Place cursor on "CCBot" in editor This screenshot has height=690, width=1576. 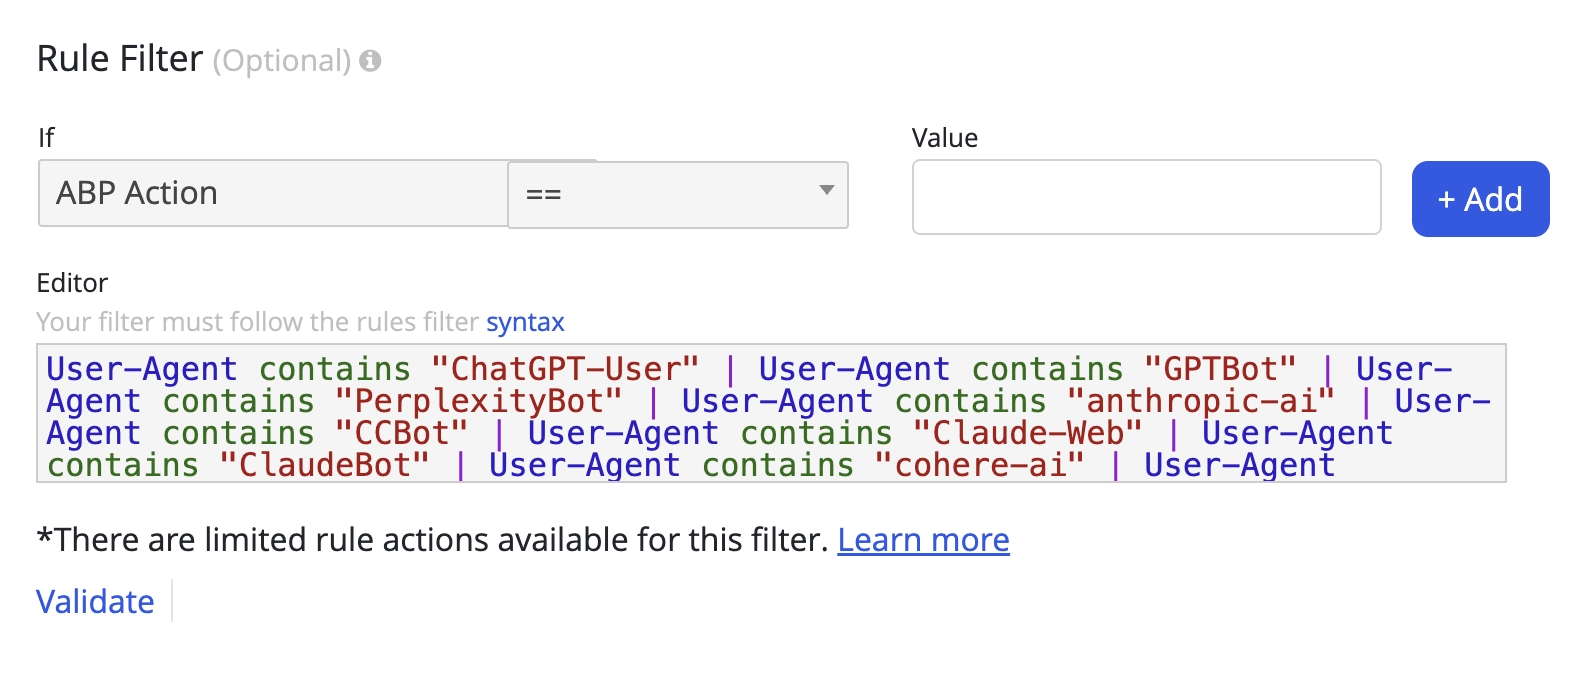coord(401,433)
